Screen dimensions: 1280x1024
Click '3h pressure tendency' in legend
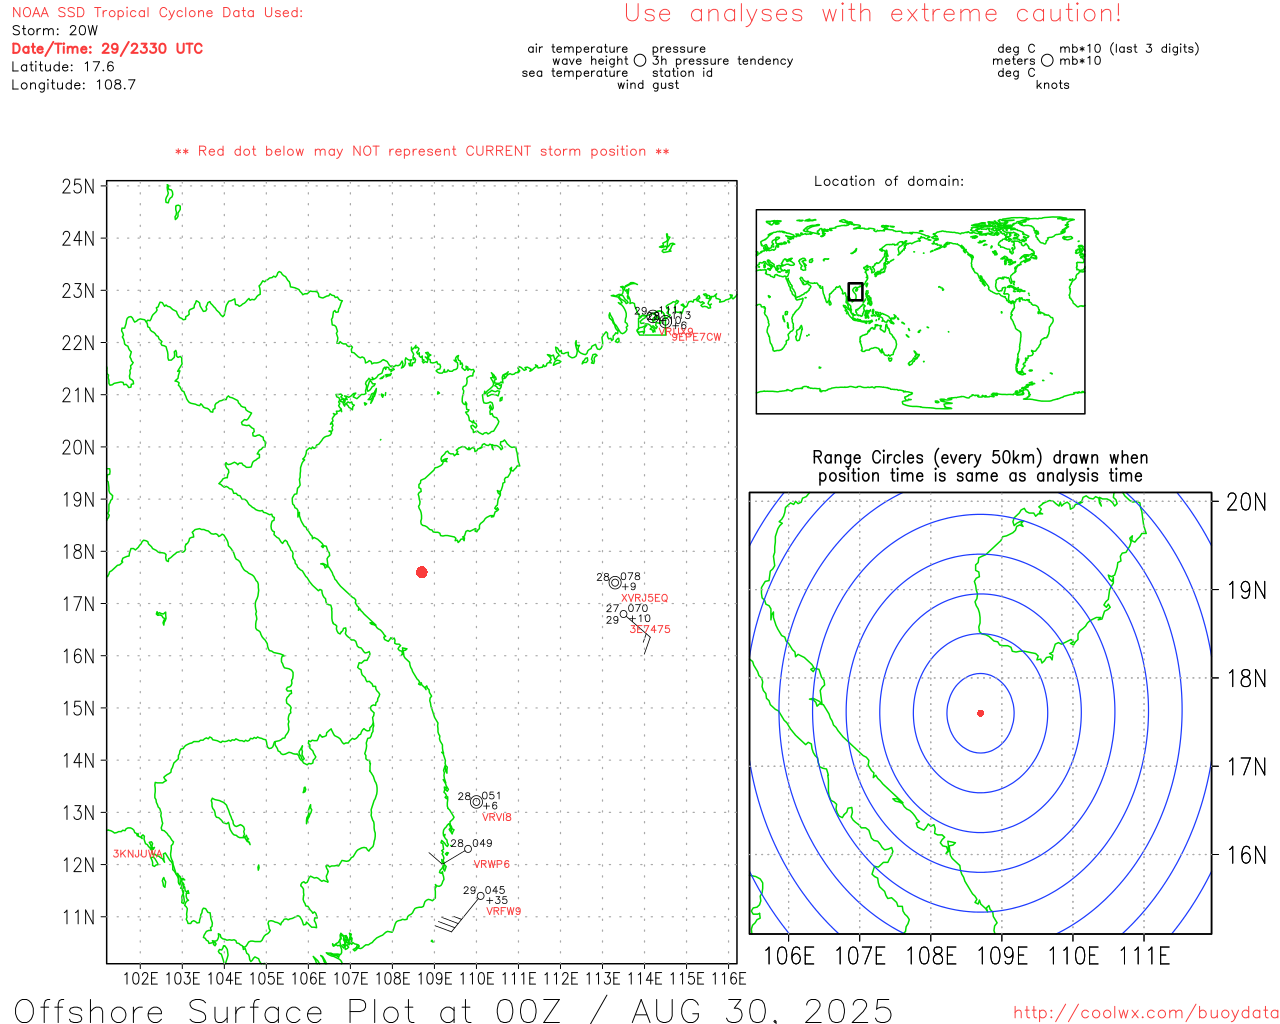723,61
